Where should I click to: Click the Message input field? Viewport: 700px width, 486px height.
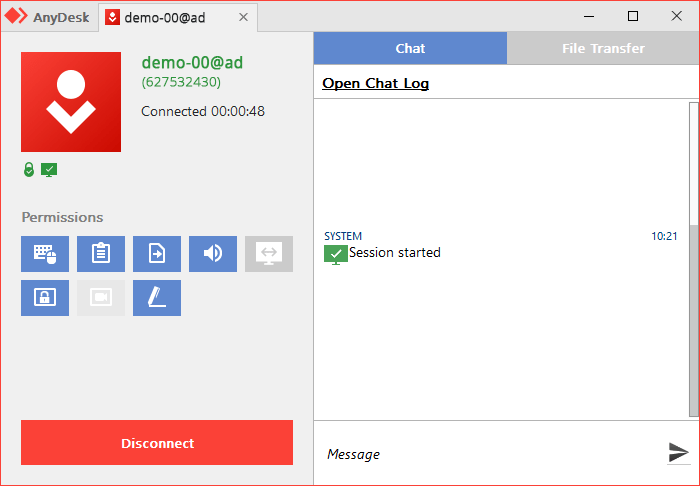coord(491,454)
